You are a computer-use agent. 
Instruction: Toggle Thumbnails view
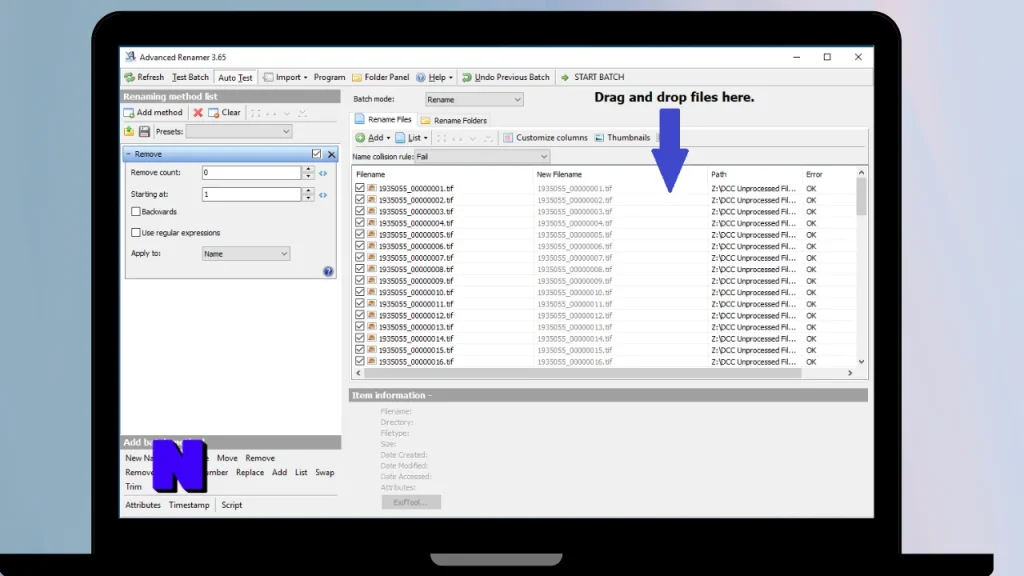coord(622,138)
